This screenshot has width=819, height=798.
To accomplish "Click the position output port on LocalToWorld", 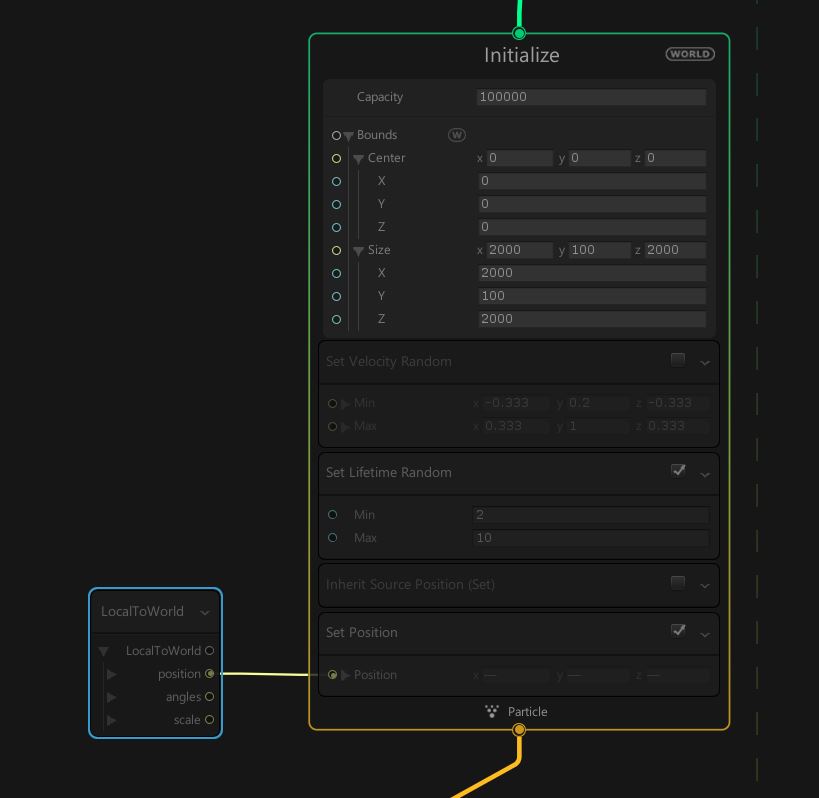I will click(x=210, y=673).
